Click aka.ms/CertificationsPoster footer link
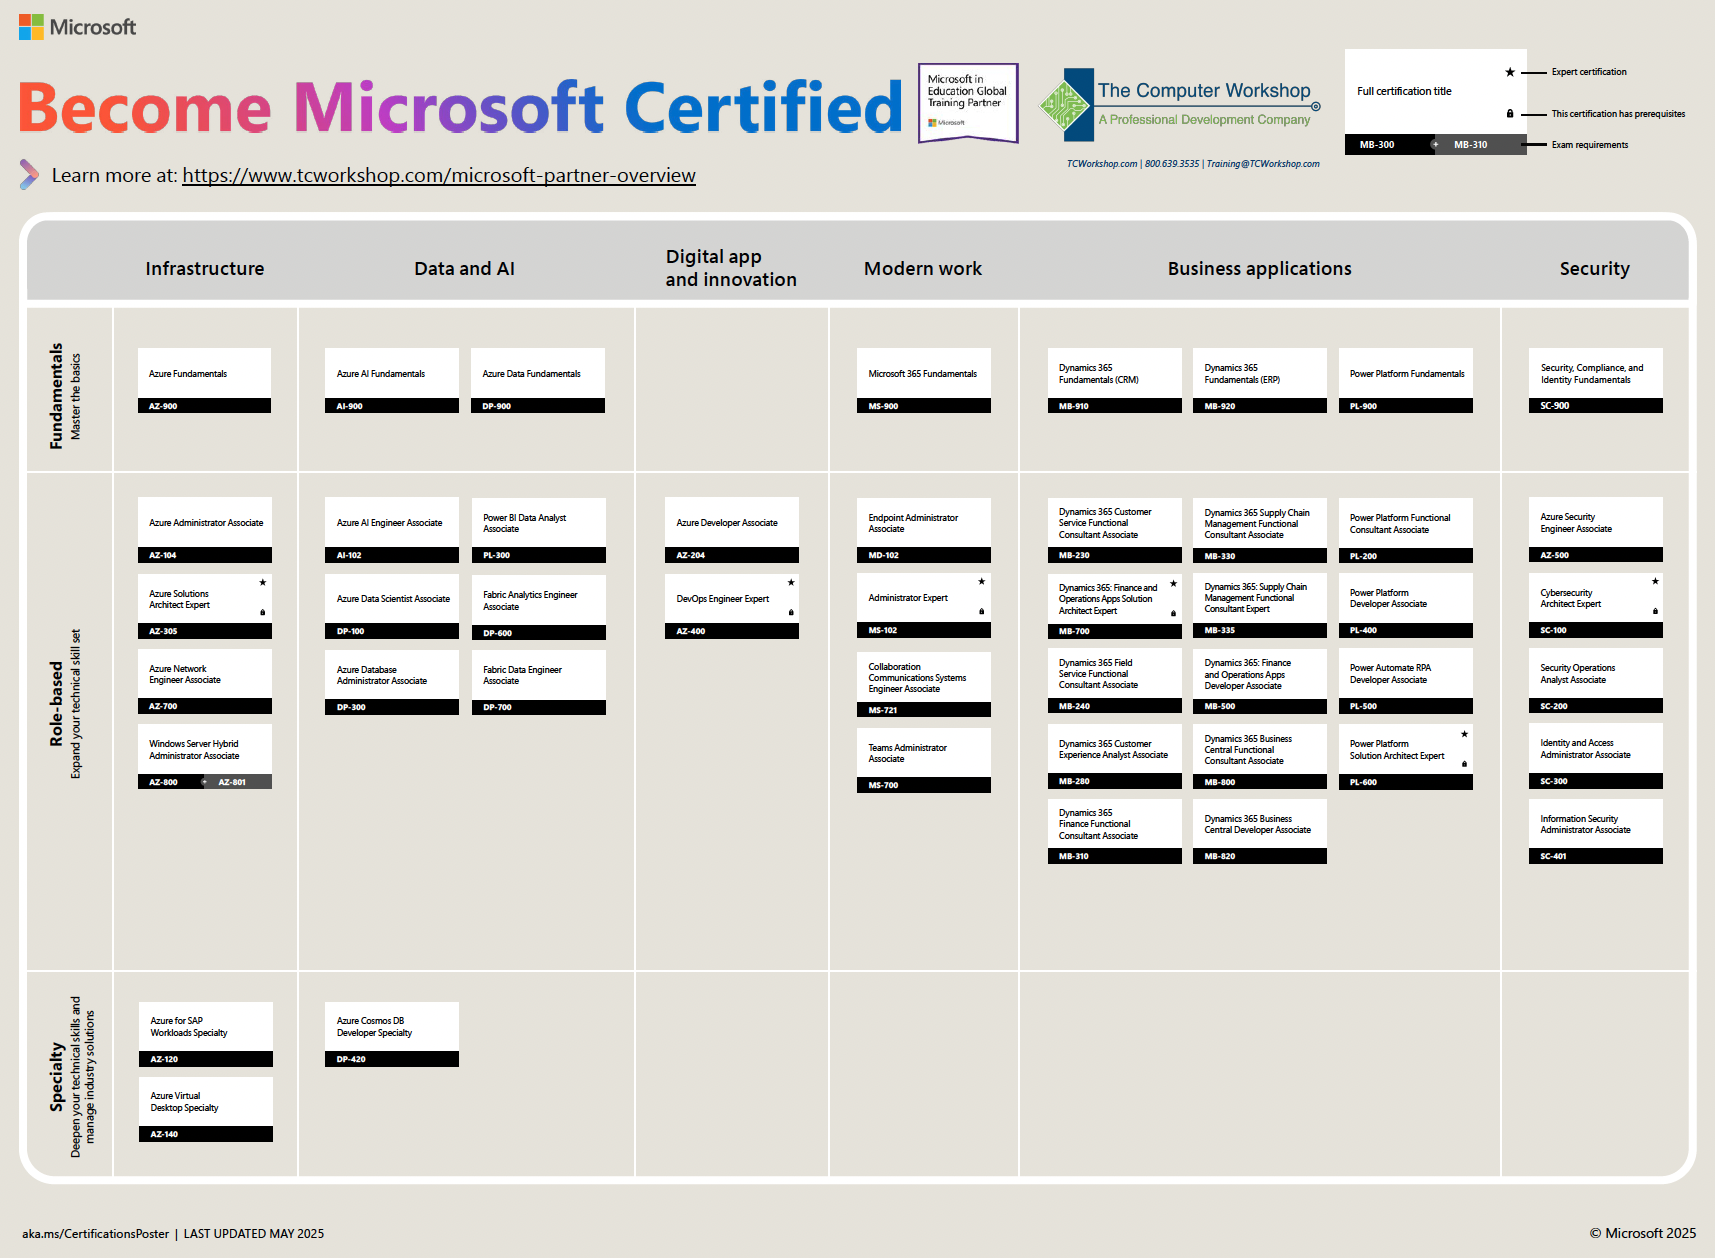This screenshot has width=1715, height=1258. click(96, 1233)
